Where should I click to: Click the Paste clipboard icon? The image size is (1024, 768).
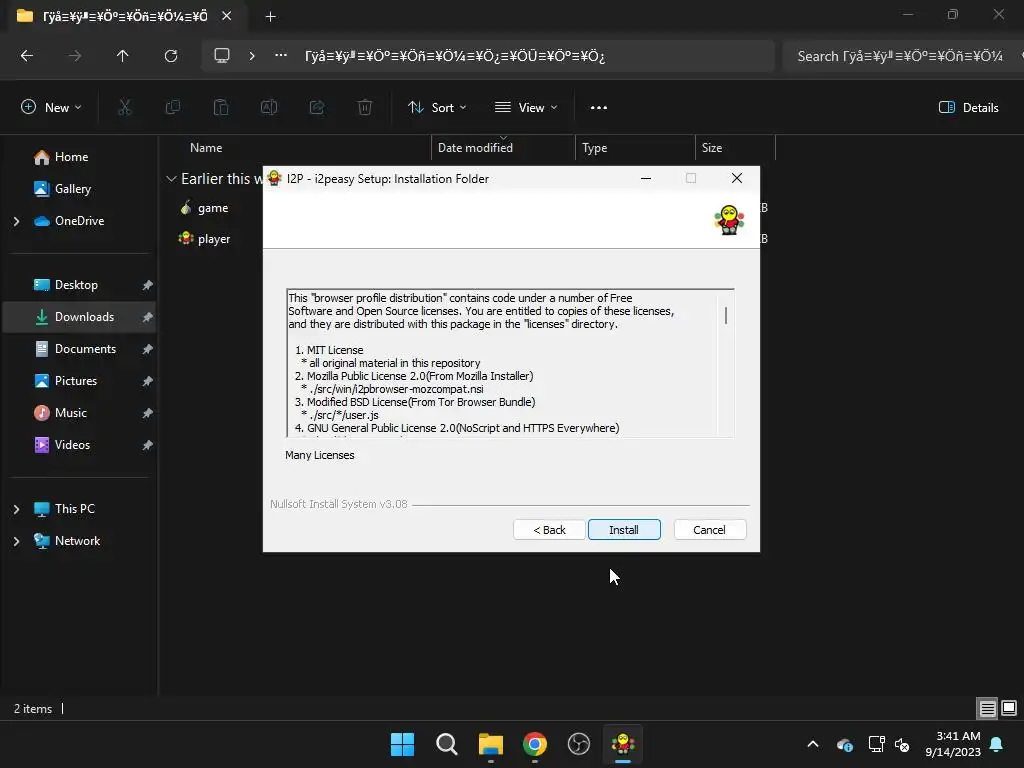point(221,108)
